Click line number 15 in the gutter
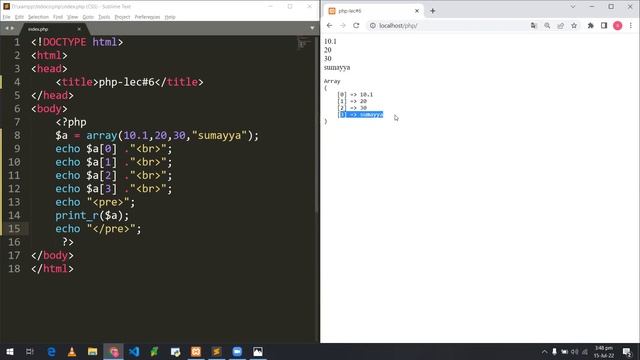Screen dimensions: 640x360 tap(14, 229)
